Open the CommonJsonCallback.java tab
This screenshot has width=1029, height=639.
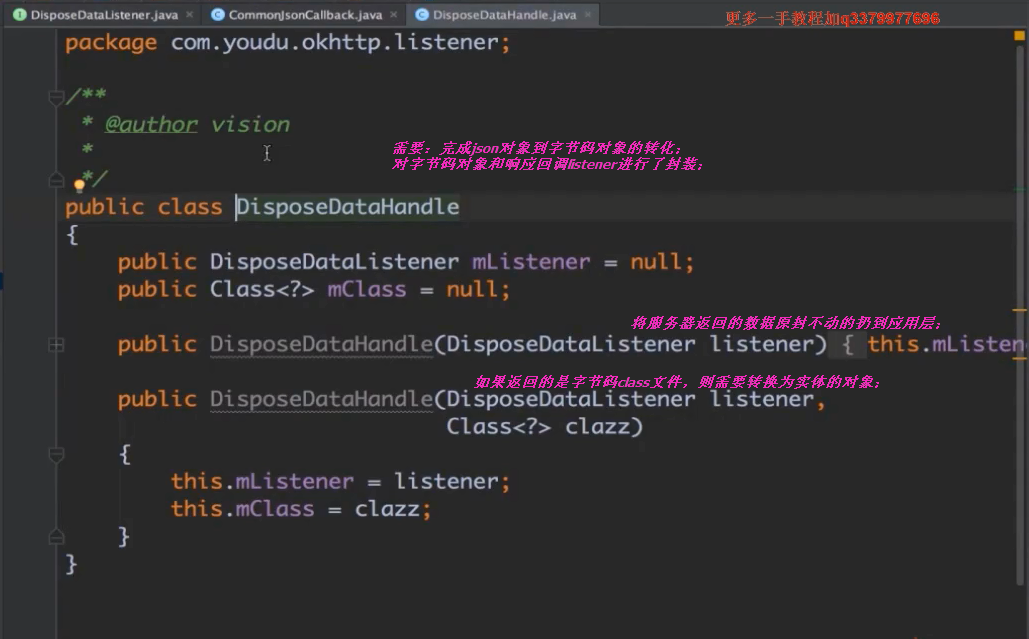coord(304,15)
